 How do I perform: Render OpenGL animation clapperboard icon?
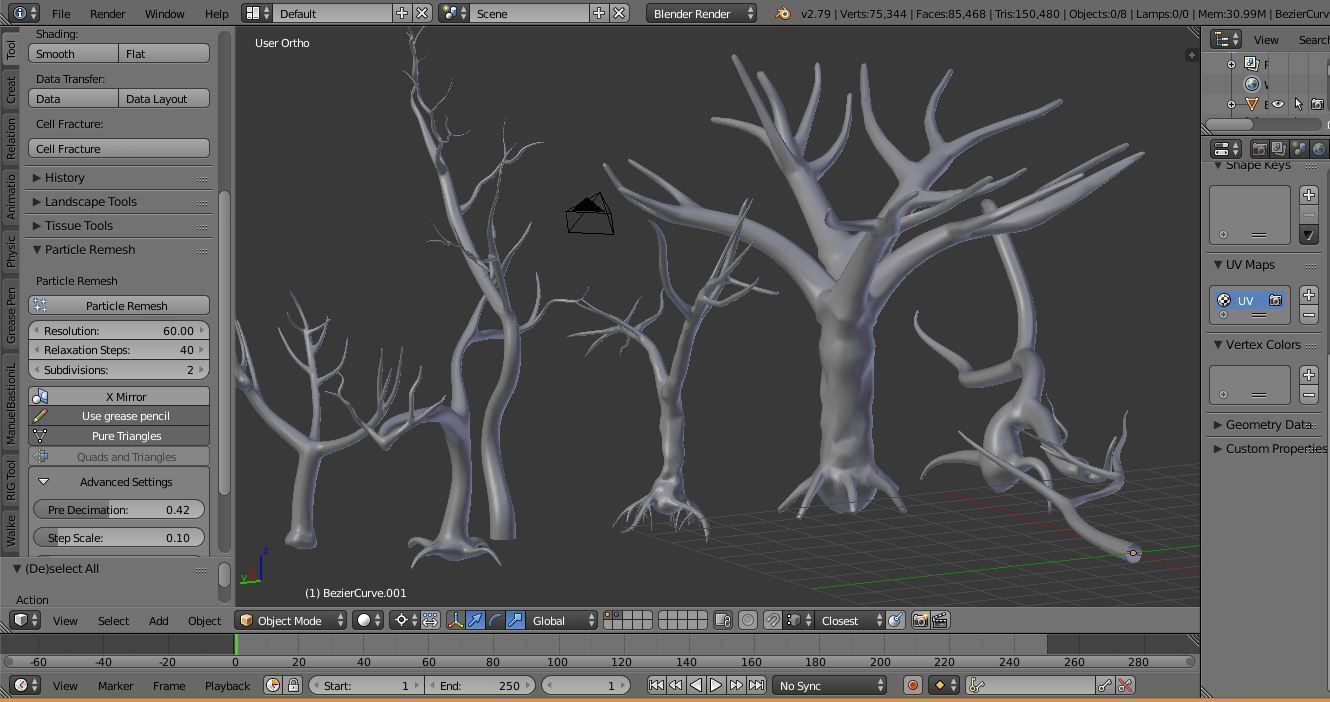click(940, 620)
